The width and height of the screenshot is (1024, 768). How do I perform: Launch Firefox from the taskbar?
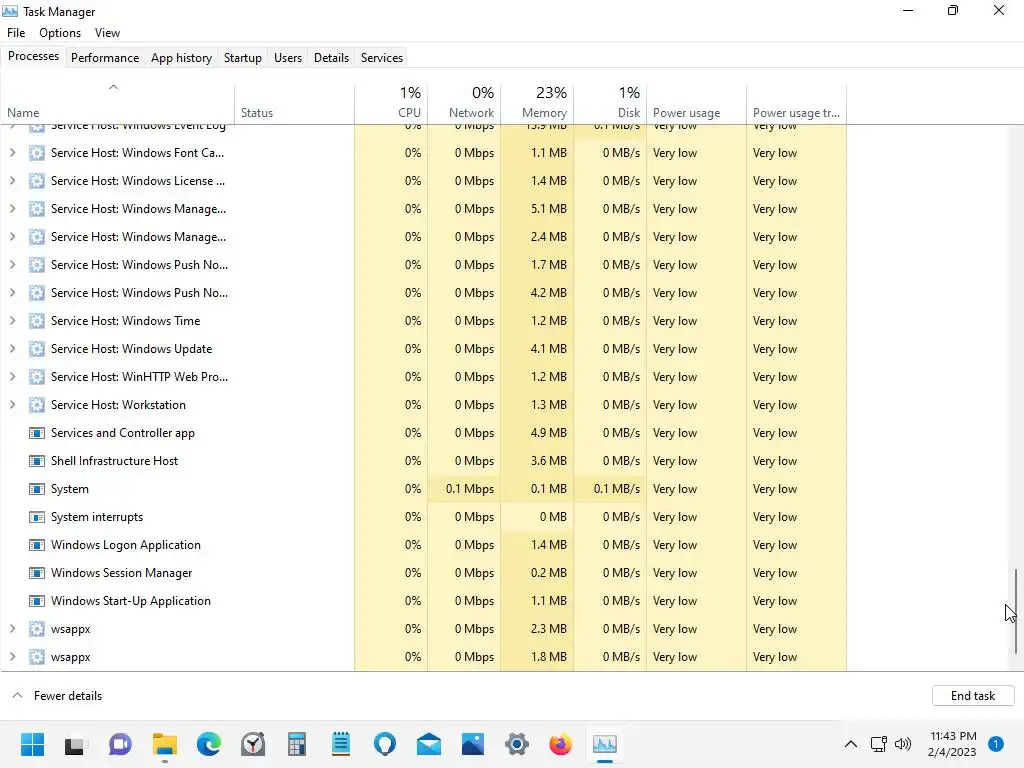pyautogui.click(x=560, y=744)
